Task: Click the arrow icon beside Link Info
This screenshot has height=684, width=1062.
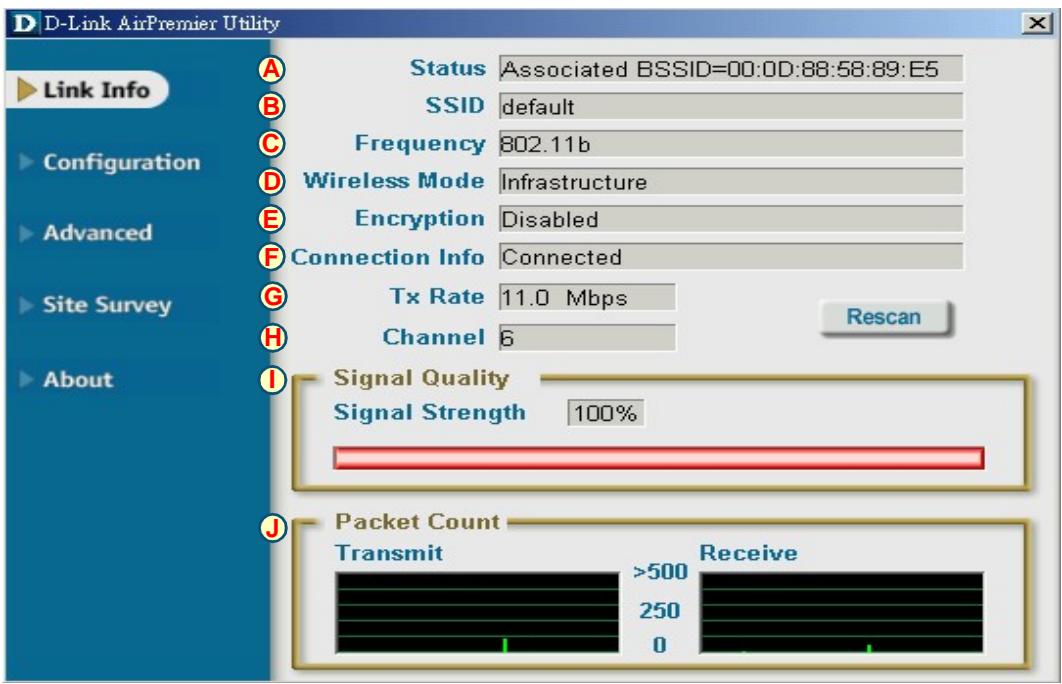Action: coord(26,89)
